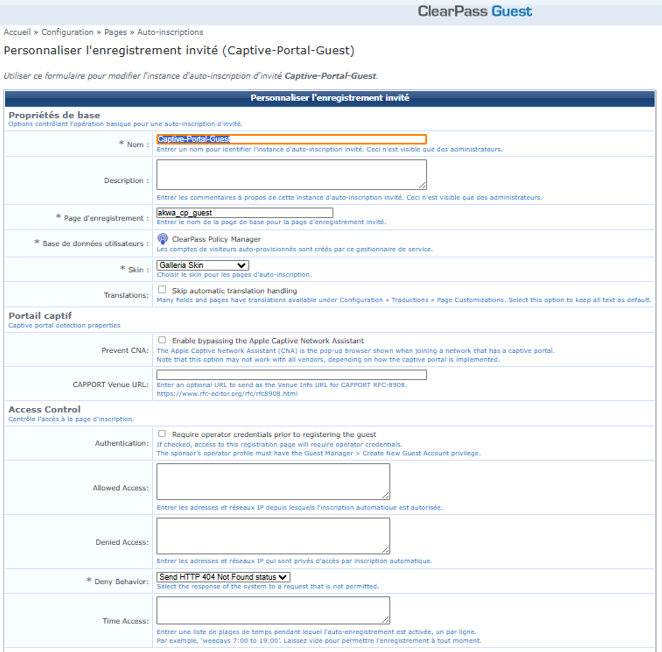Click the Time Access text area
Screen dimensions: 662x652
(273, 610)
